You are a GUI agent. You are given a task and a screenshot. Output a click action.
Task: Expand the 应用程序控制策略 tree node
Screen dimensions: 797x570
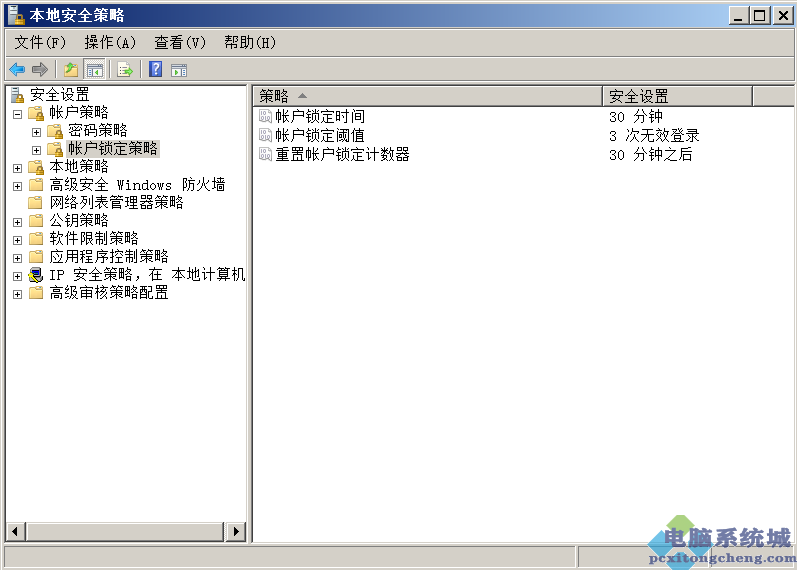tap(17, 259)
